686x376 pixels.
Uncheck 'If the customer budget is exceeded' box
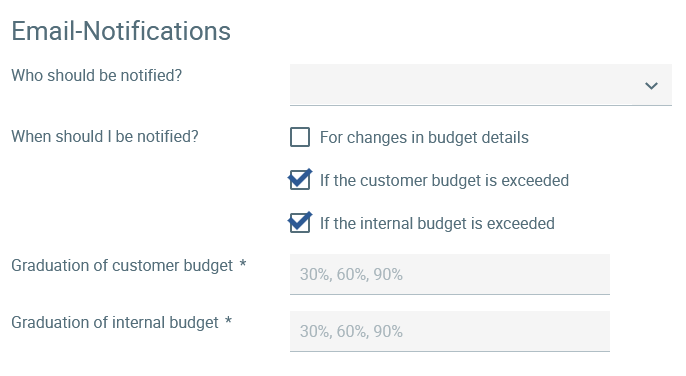click(300, 179)
